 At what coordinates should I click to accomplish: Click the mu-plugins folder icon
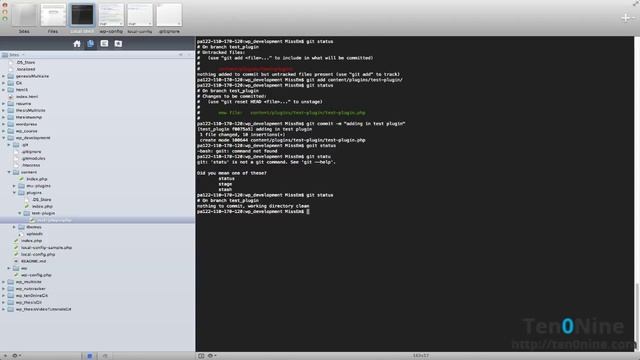pos(22,186)
